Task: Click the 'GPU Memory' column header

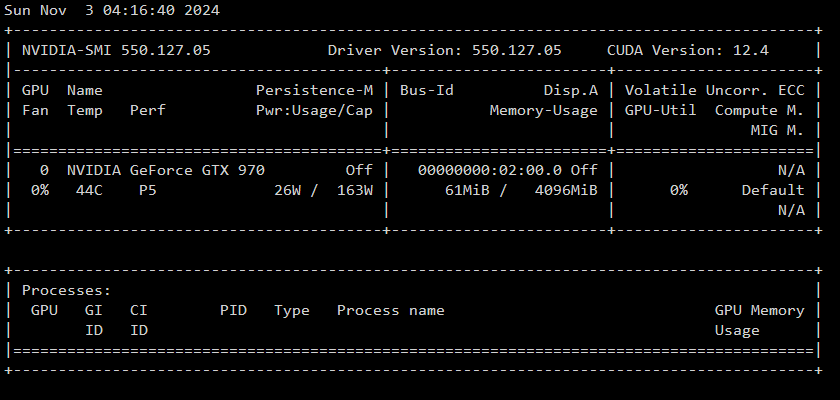Action: click(x=760, y=311)
